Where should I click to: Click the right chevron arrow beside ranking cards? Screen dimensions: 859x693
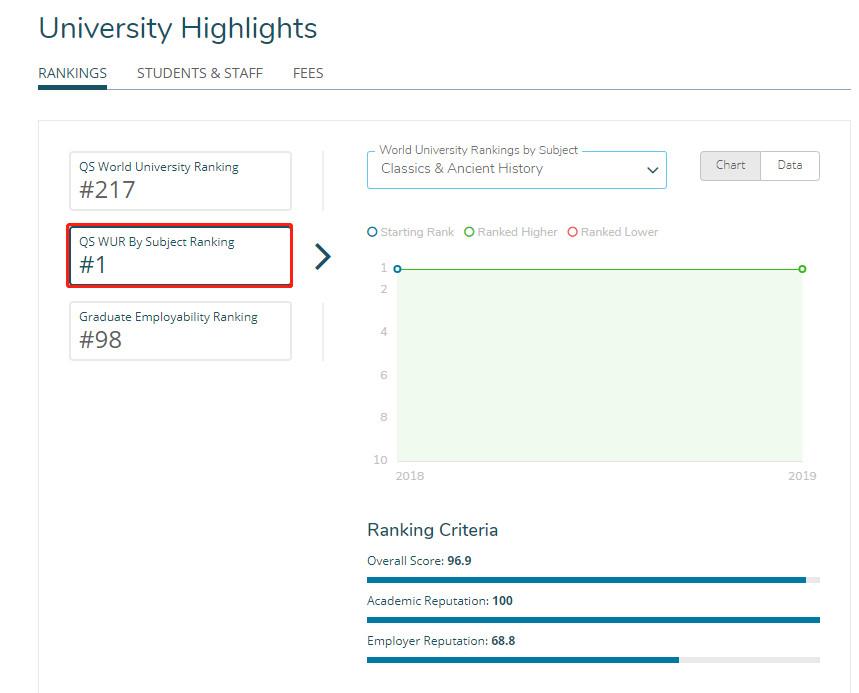322,257
